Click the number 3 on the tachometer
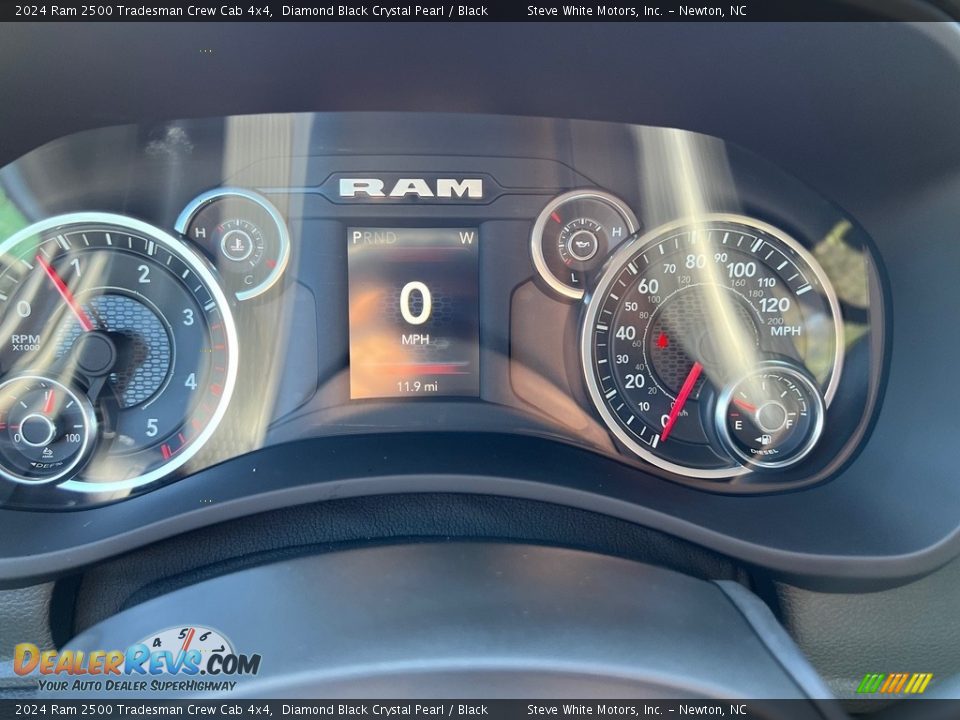This screenshot has height=720, width=960. (x=188, y=317)
